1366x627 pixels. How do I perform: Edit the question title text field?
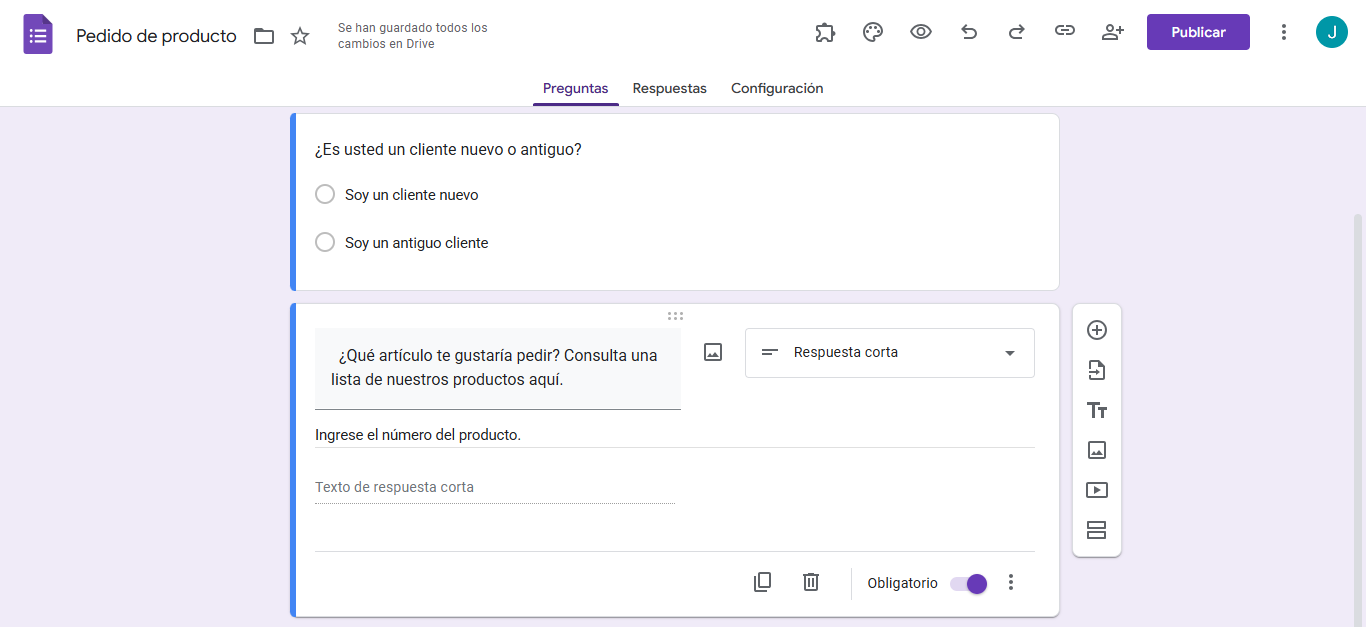click(x=498, y=368)
